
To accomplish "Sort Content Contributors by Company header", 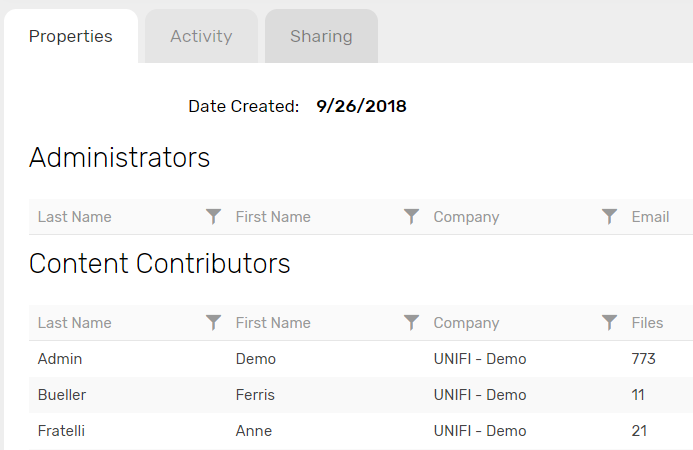I will click(466, 323).
